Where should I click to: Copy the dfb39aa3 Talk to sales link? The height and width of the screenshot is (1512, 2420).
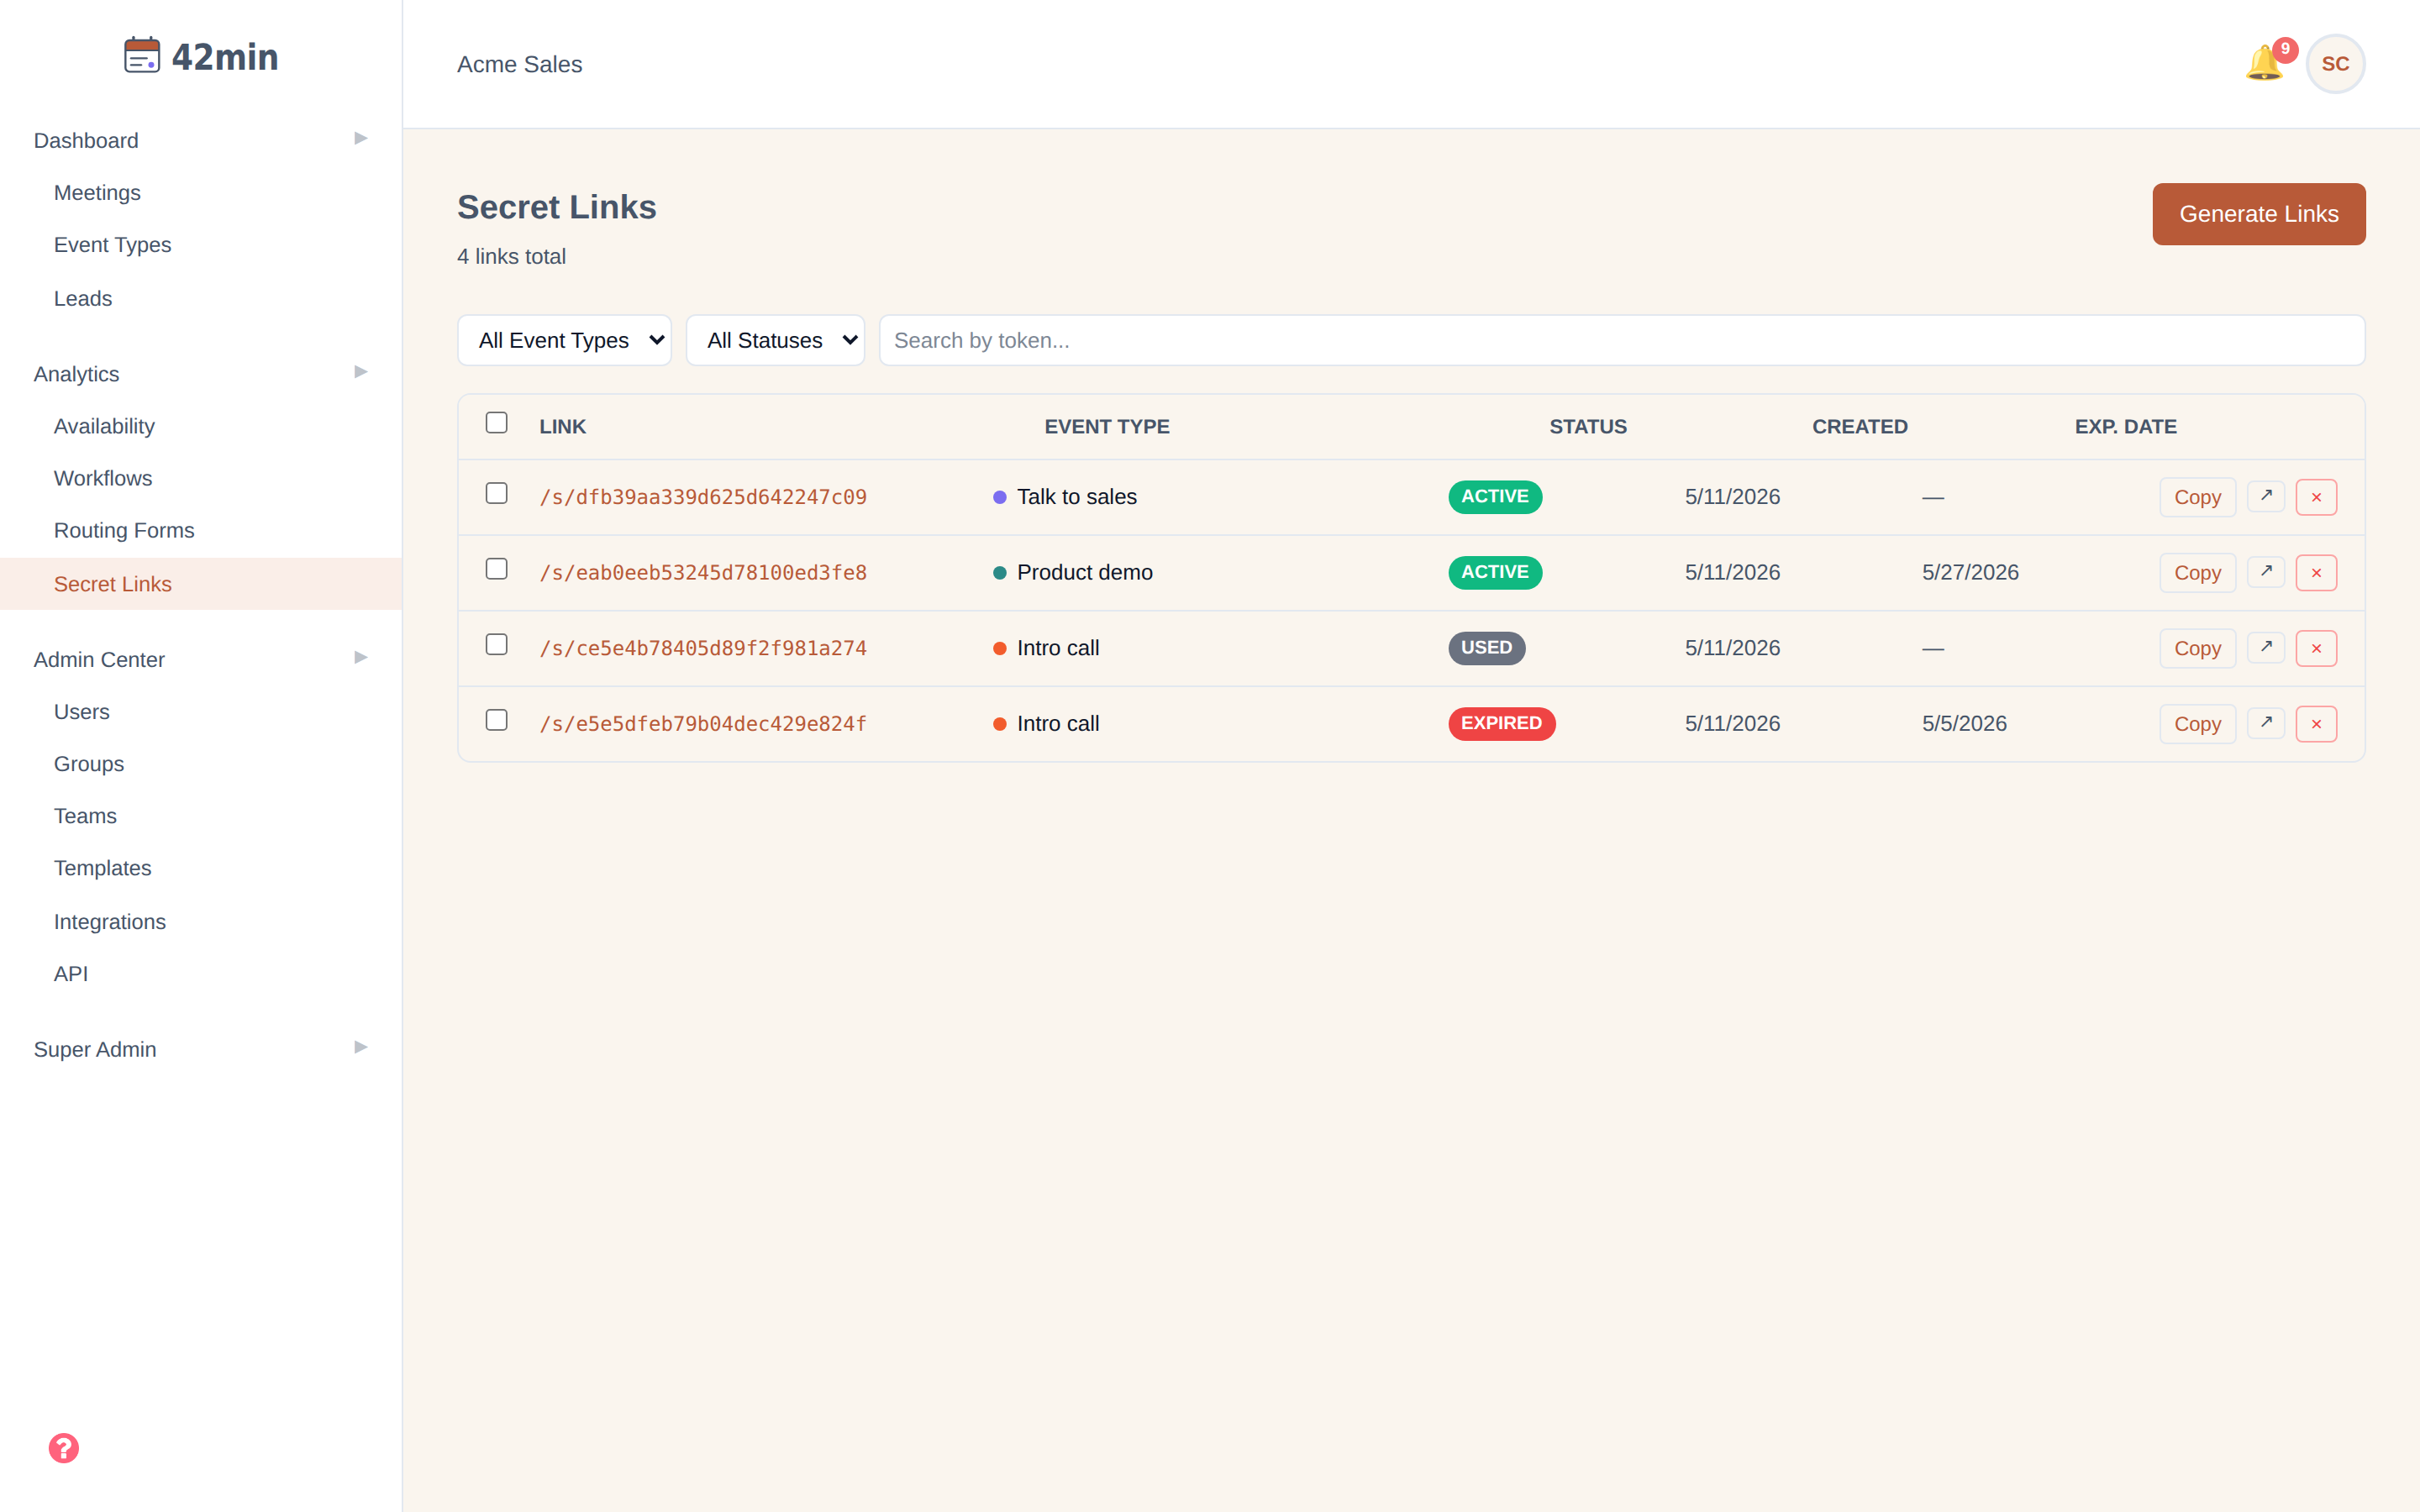click(x=2197, y=497)
